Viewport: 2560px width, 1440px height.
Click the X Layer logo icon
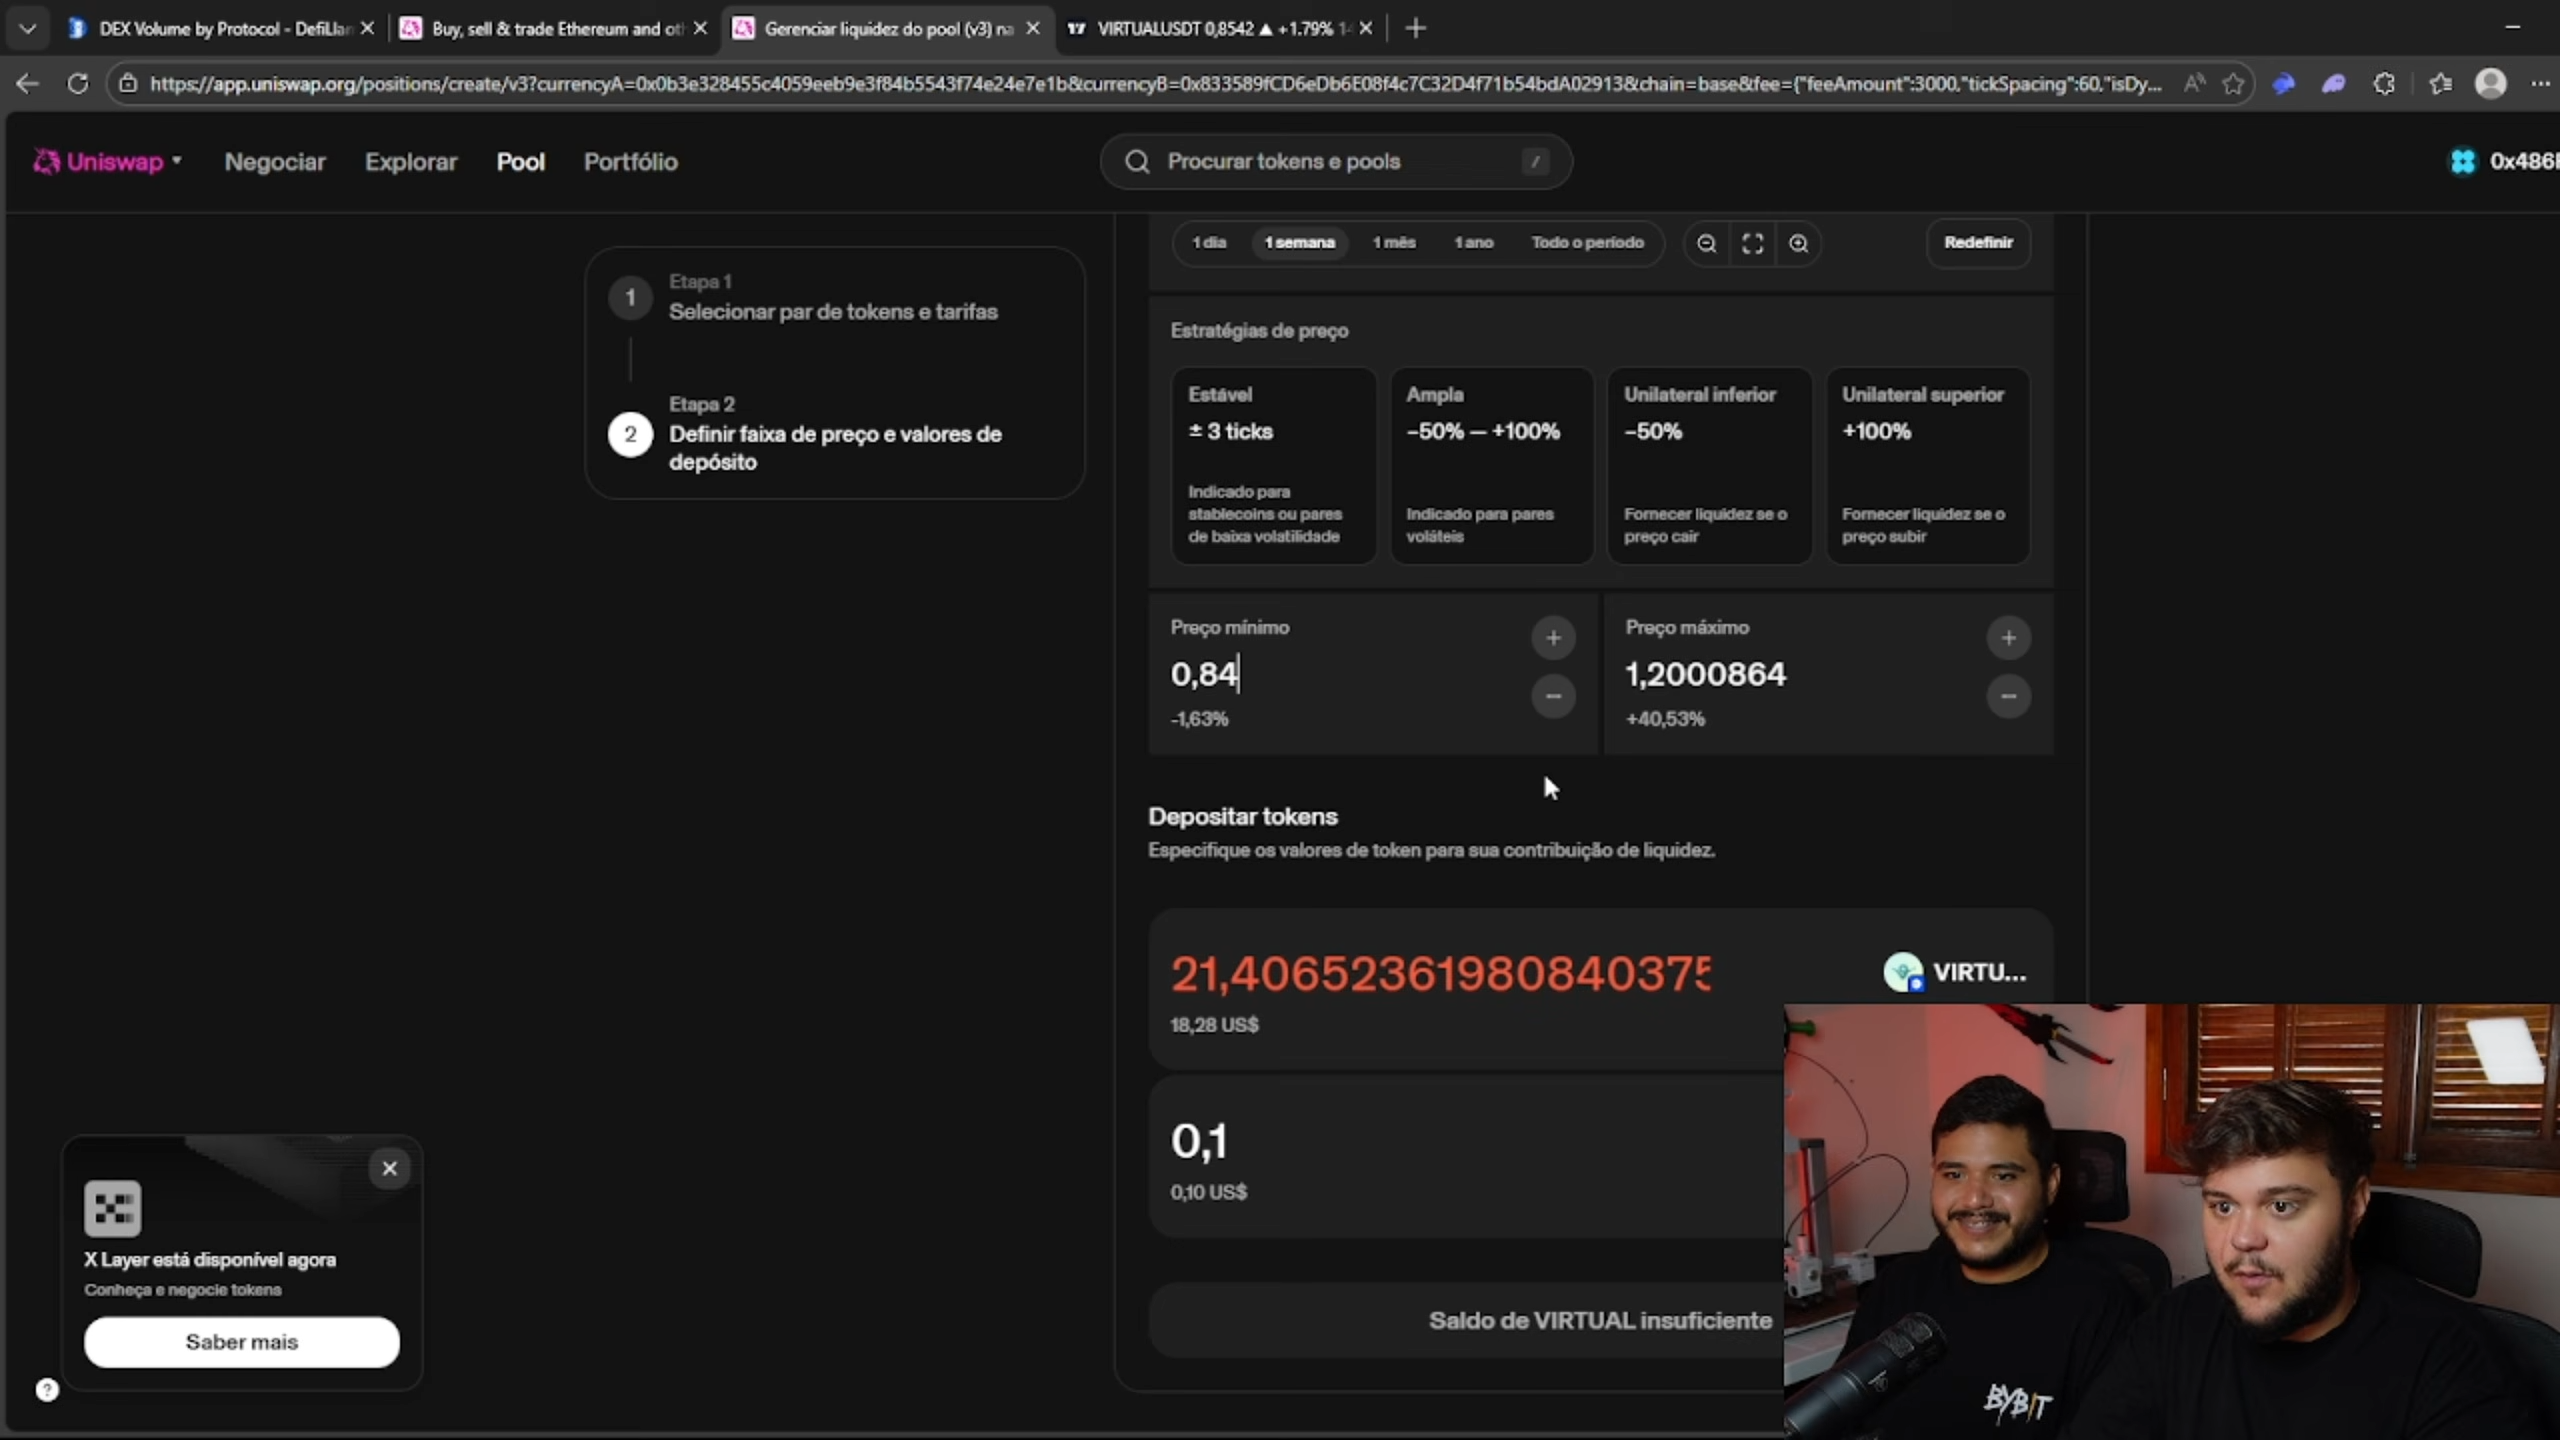pos(113,1208)
